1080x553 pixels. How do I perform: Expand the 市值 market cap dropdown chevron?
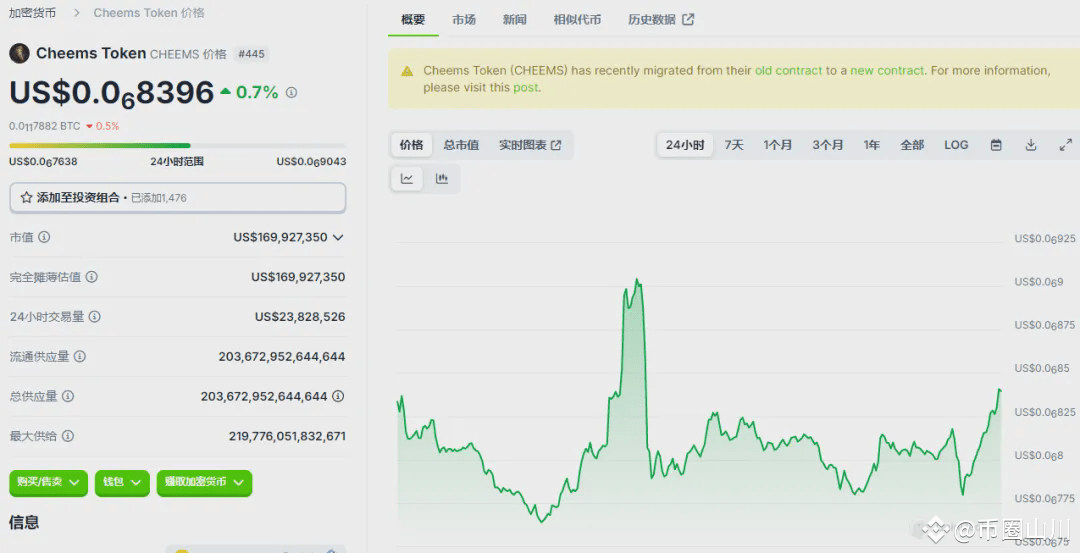point(338,238)
